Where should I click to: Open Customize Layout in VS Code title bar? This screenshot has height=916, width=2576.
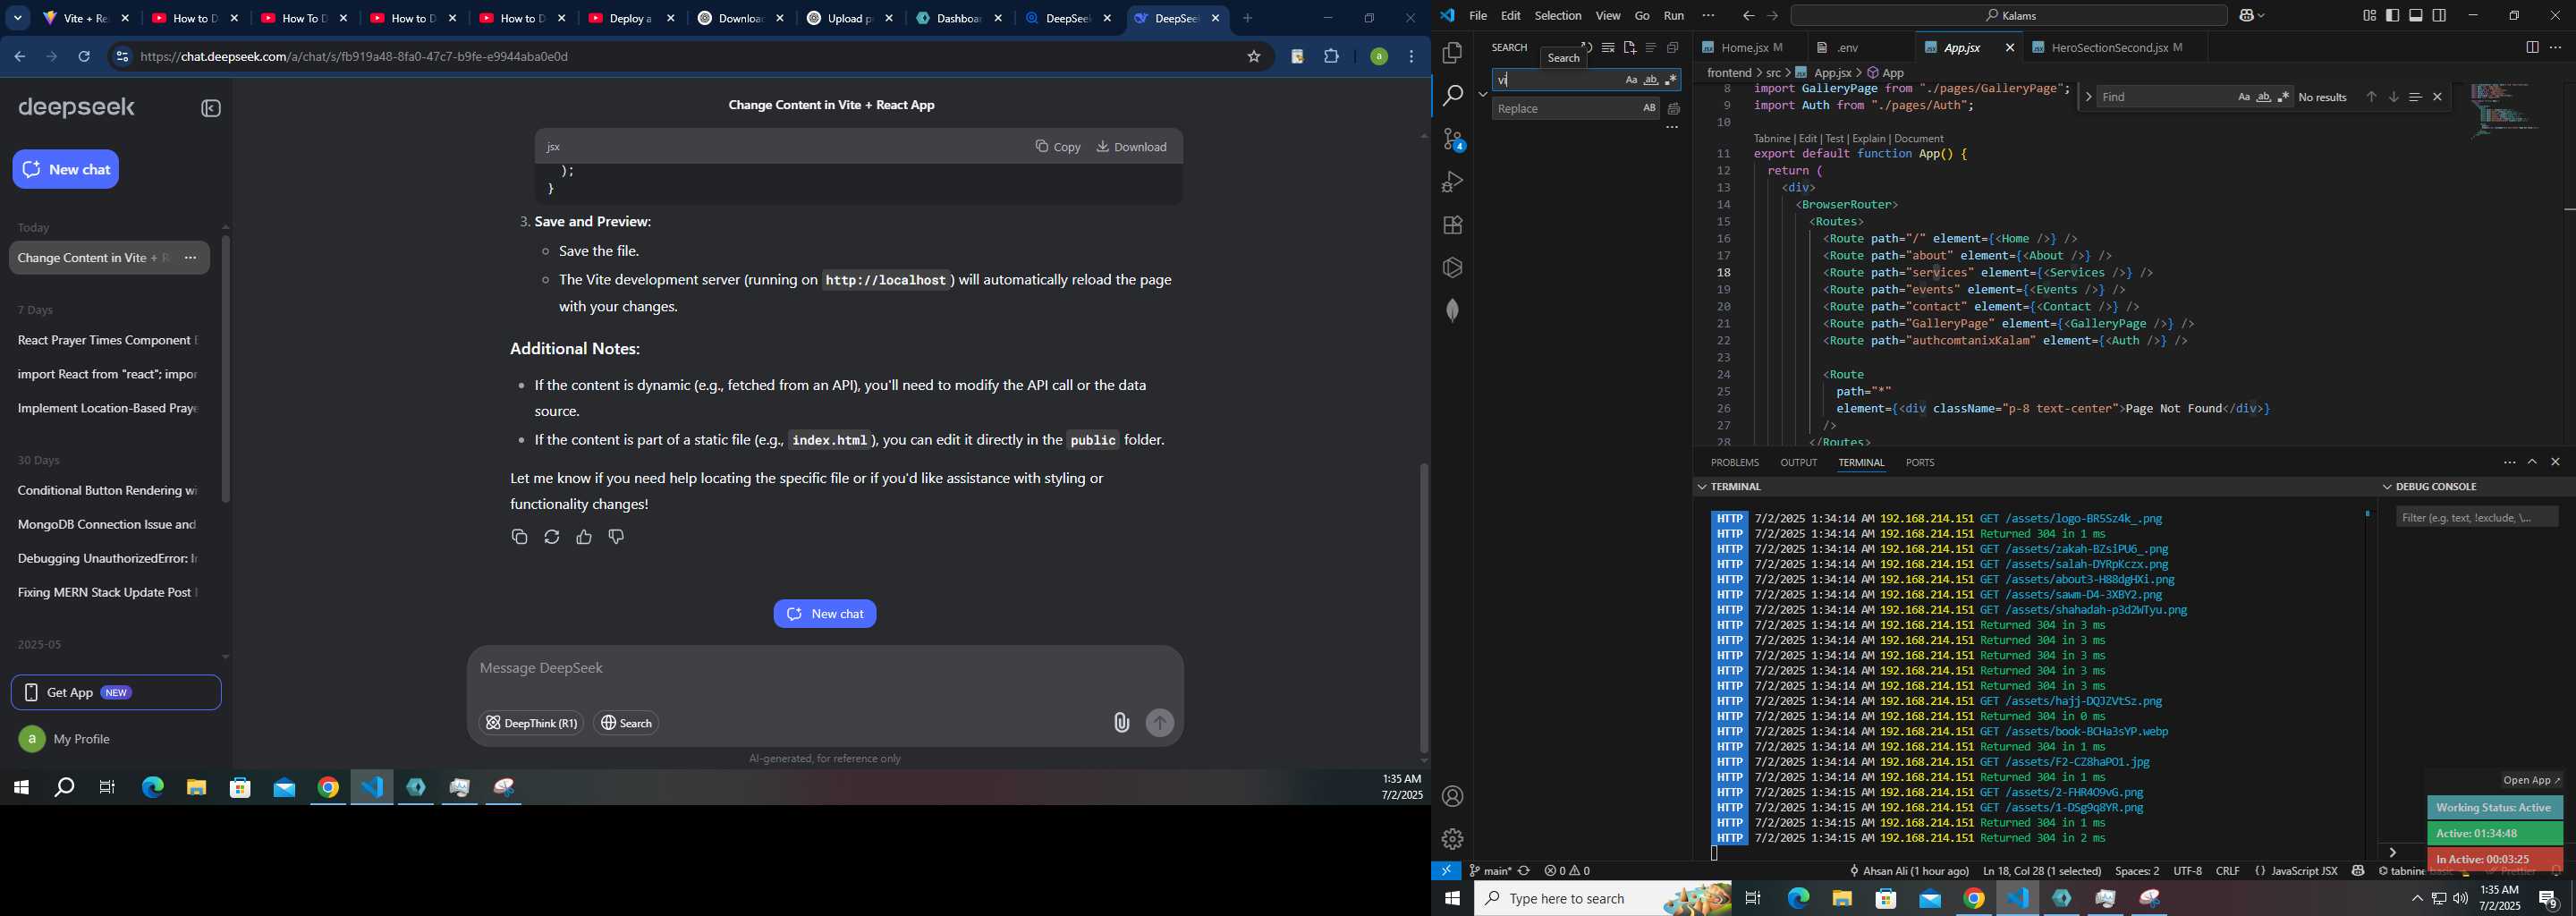click(x=2369, y=16)
